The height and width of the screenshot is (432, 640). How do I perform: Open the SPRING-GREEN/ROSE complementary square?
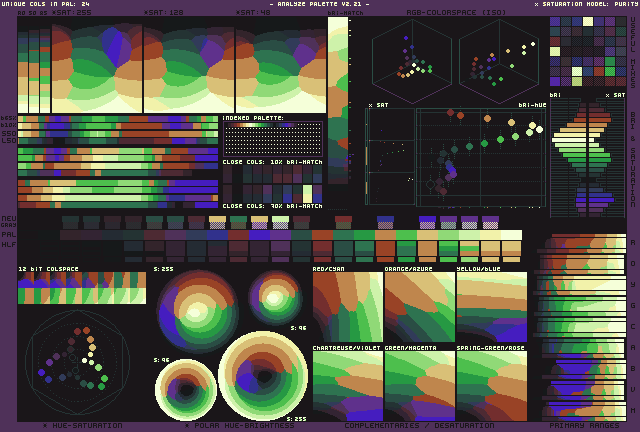pyautogui.click(x=492, y=386)
